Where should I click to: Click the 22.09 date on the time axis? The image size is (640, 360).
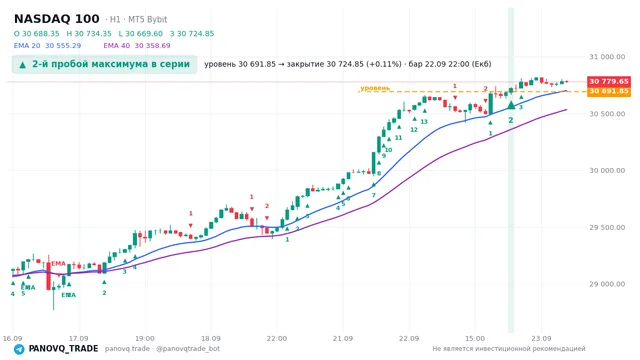click(x=409, y=338)
